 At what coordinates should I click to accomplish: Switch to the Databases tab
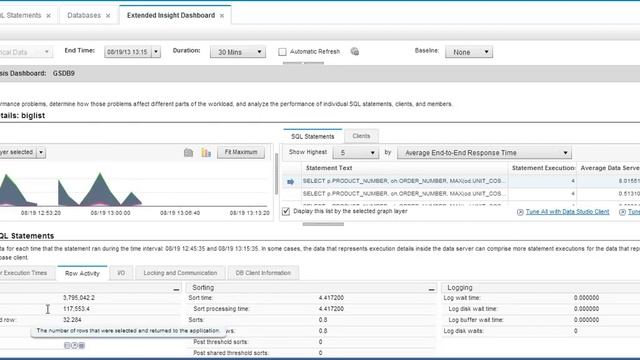(84, 16)
